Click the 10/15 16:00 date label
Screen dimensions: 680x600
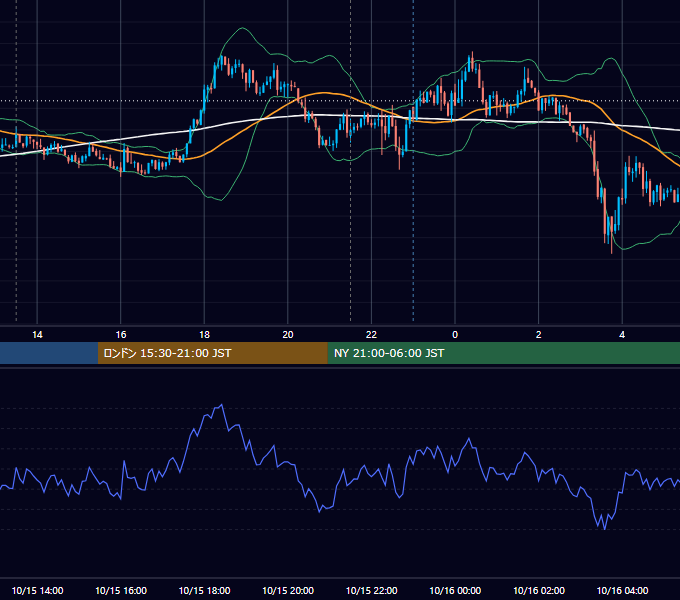click(121, 590)
